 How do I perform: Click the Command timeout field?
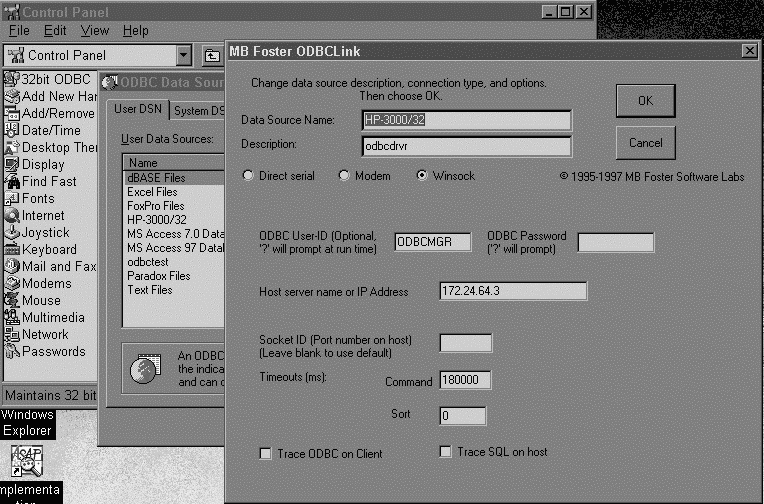tap(465, 380)
